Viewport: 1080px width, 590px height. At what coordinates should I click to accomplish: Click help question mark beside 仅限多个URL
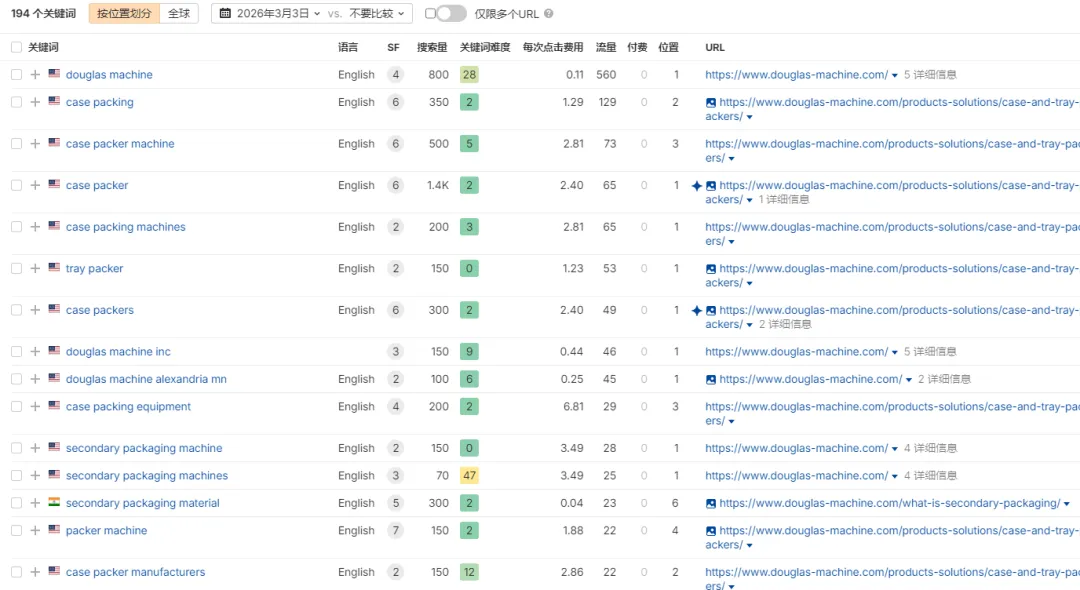click(548, 13)
